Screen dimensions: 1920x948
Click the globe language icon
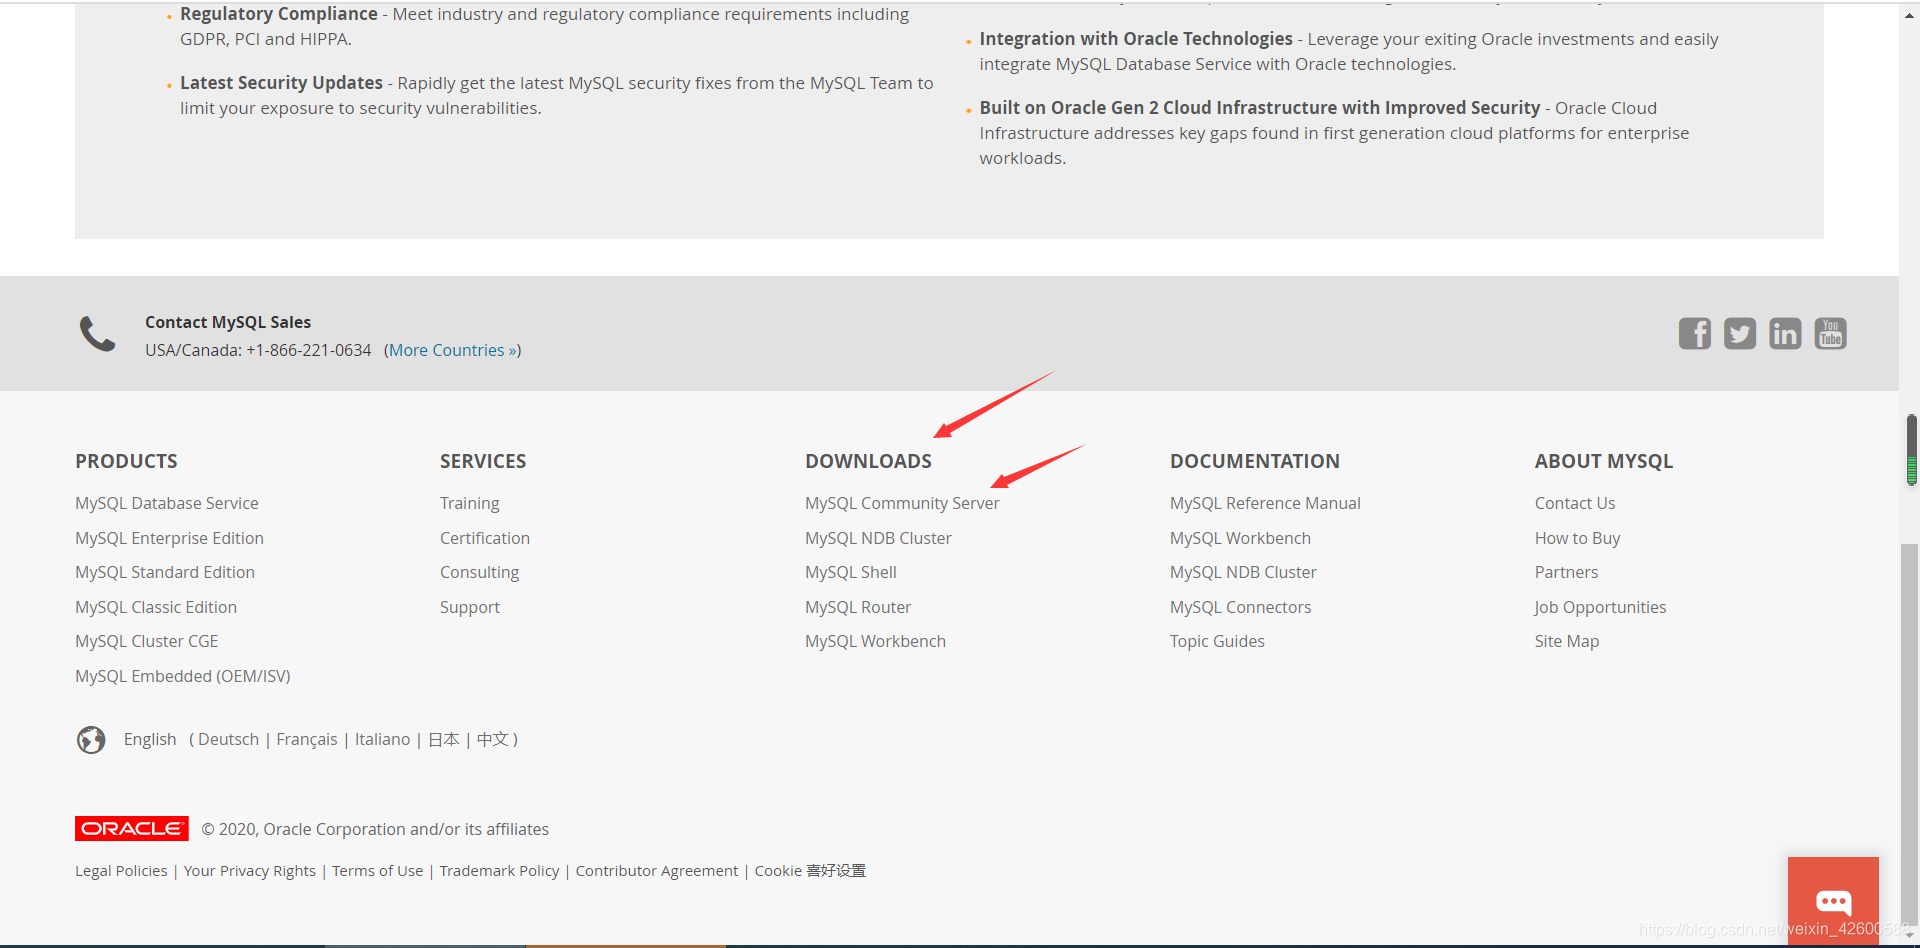click(x=91, y=740)
